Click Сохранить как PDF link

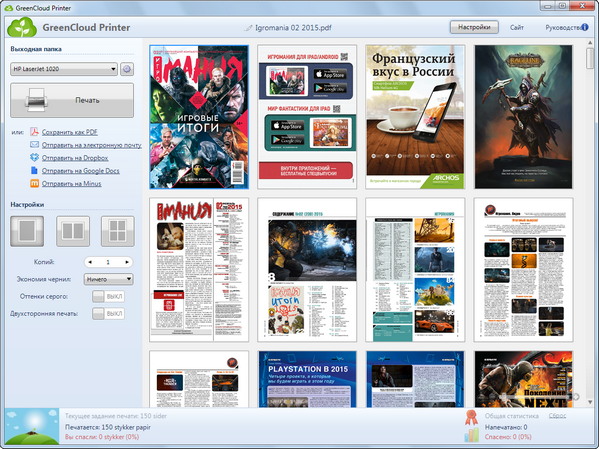pyautogui.click(x=70, y=132)
